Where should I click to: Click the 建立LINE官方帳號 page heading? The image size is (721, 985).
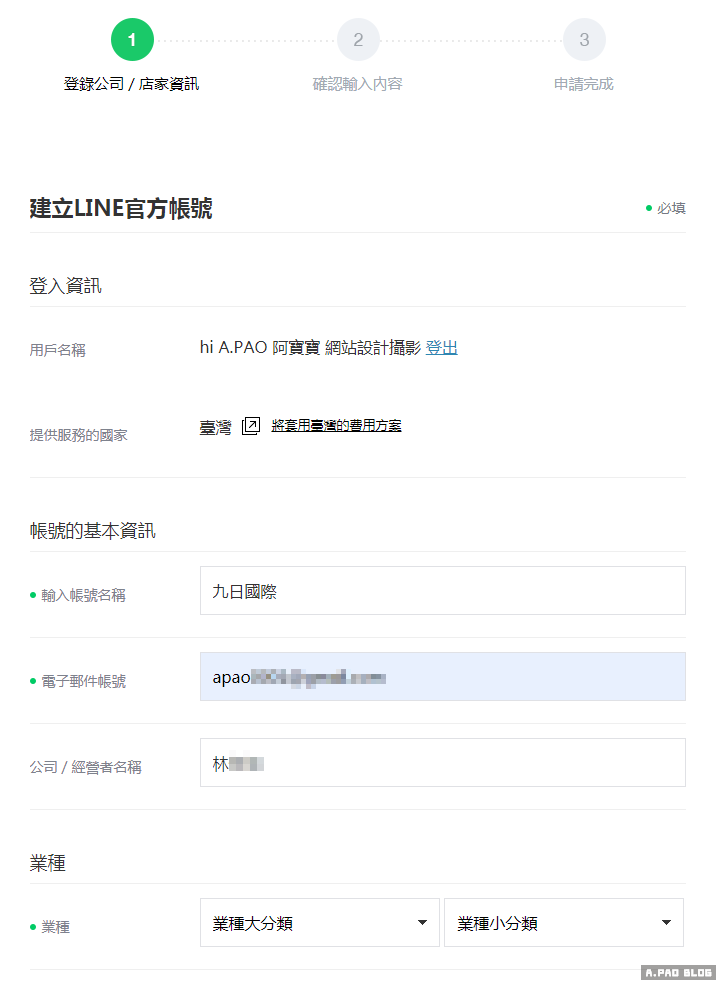[x=121, y=209]
